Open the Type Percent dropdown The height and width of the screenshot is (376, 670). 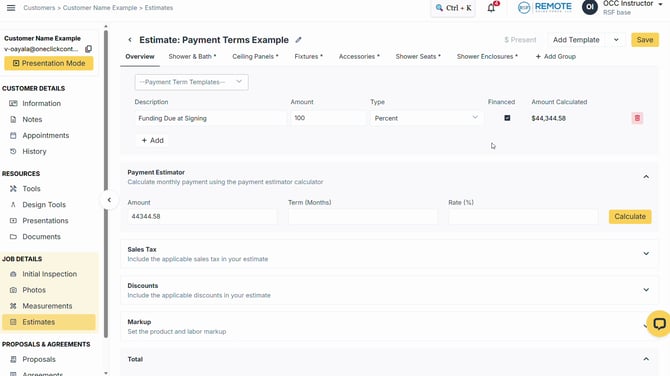(426, 118)
